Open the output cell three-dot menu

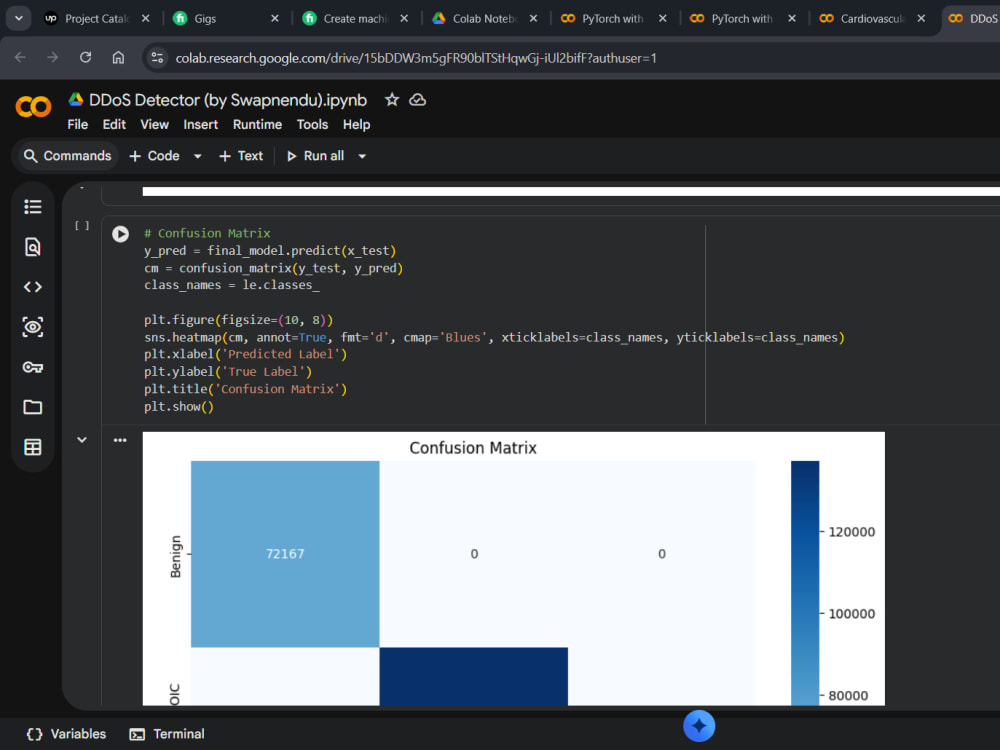(x=120, y=440)
